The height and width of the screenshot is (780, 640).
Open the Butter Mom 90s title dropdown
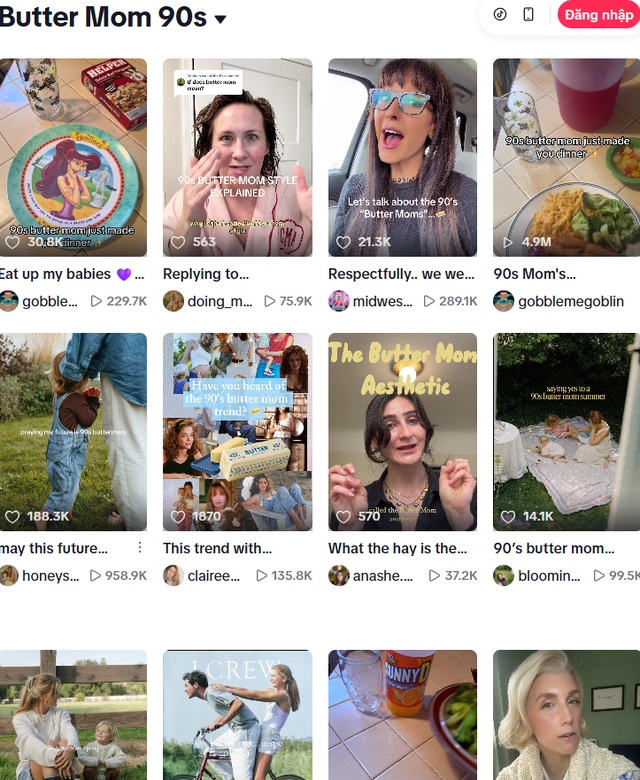tap(220, 19)
